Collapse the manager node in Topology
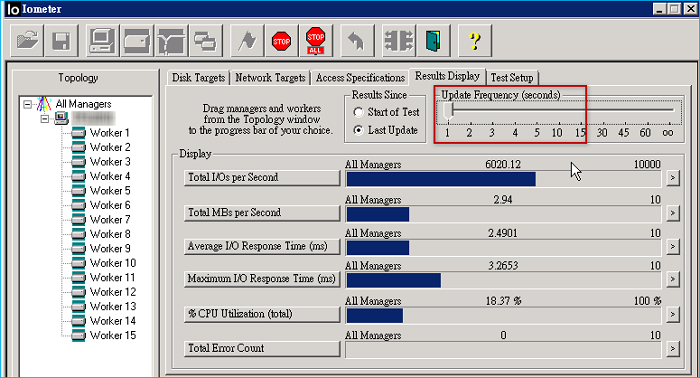The height and width of the screenshot is (378, 700). point(45,119)
